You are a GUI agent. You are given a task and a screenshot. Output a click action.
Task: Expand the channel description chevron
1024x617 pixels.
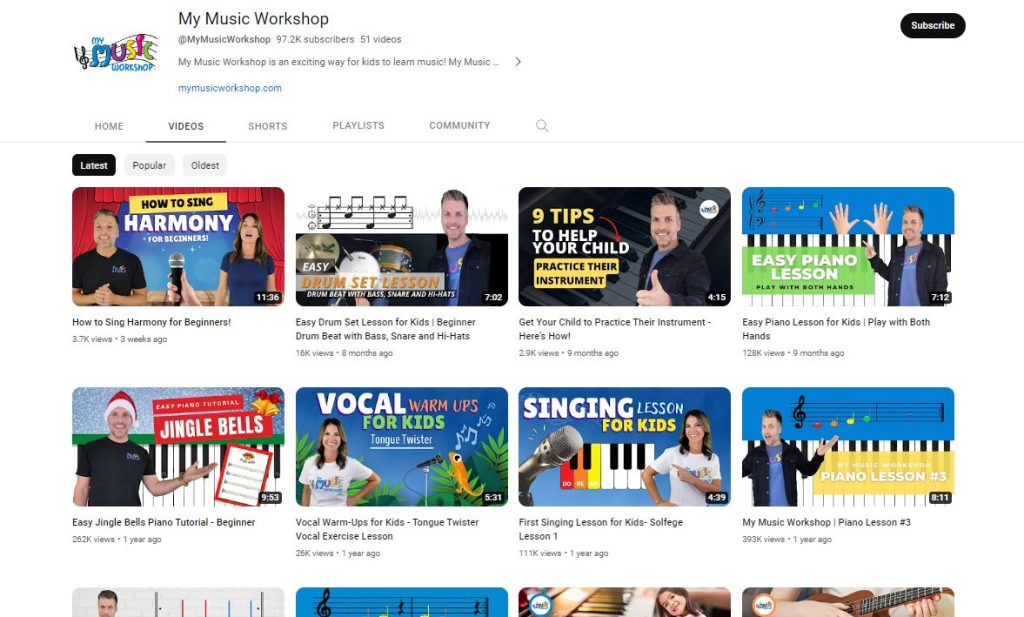click(518, 62)
